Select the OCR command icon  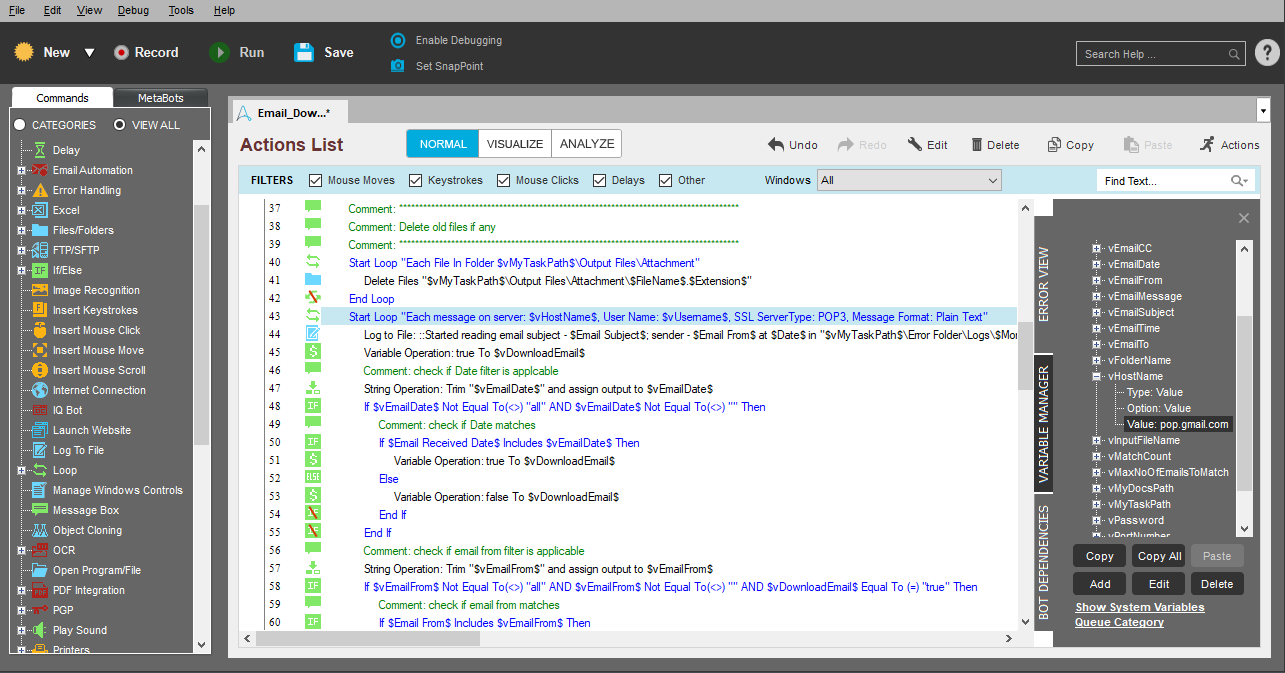pyautogui.click(x=40, y=550)
